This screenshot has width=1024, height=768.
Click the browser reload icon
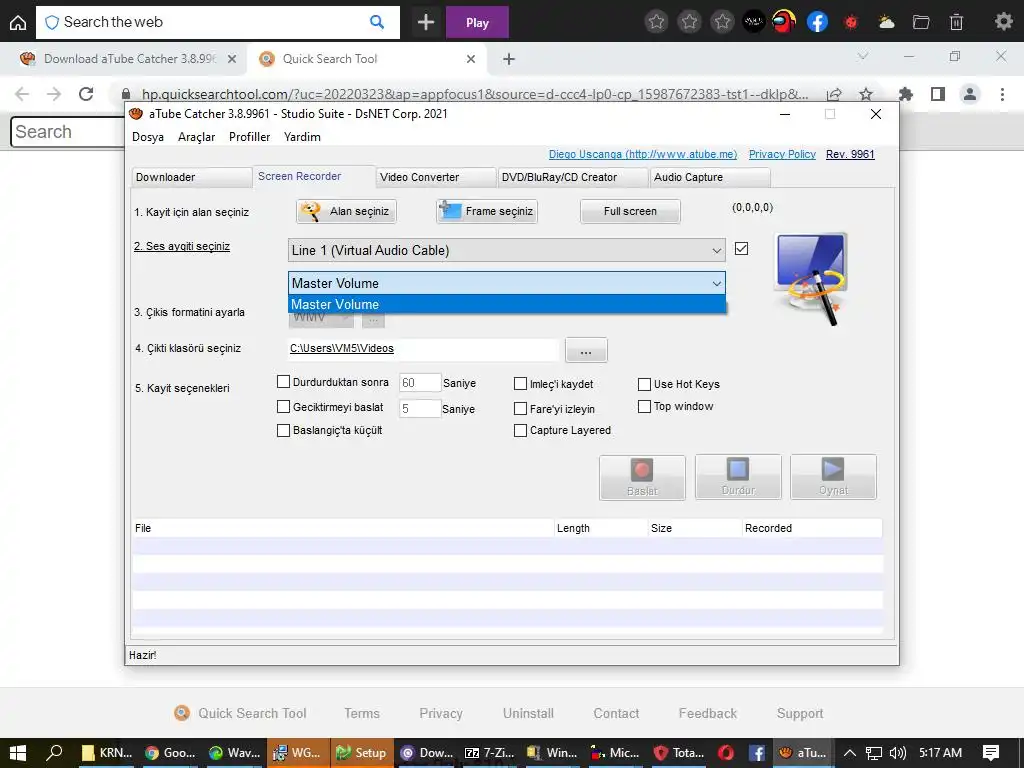86,94
